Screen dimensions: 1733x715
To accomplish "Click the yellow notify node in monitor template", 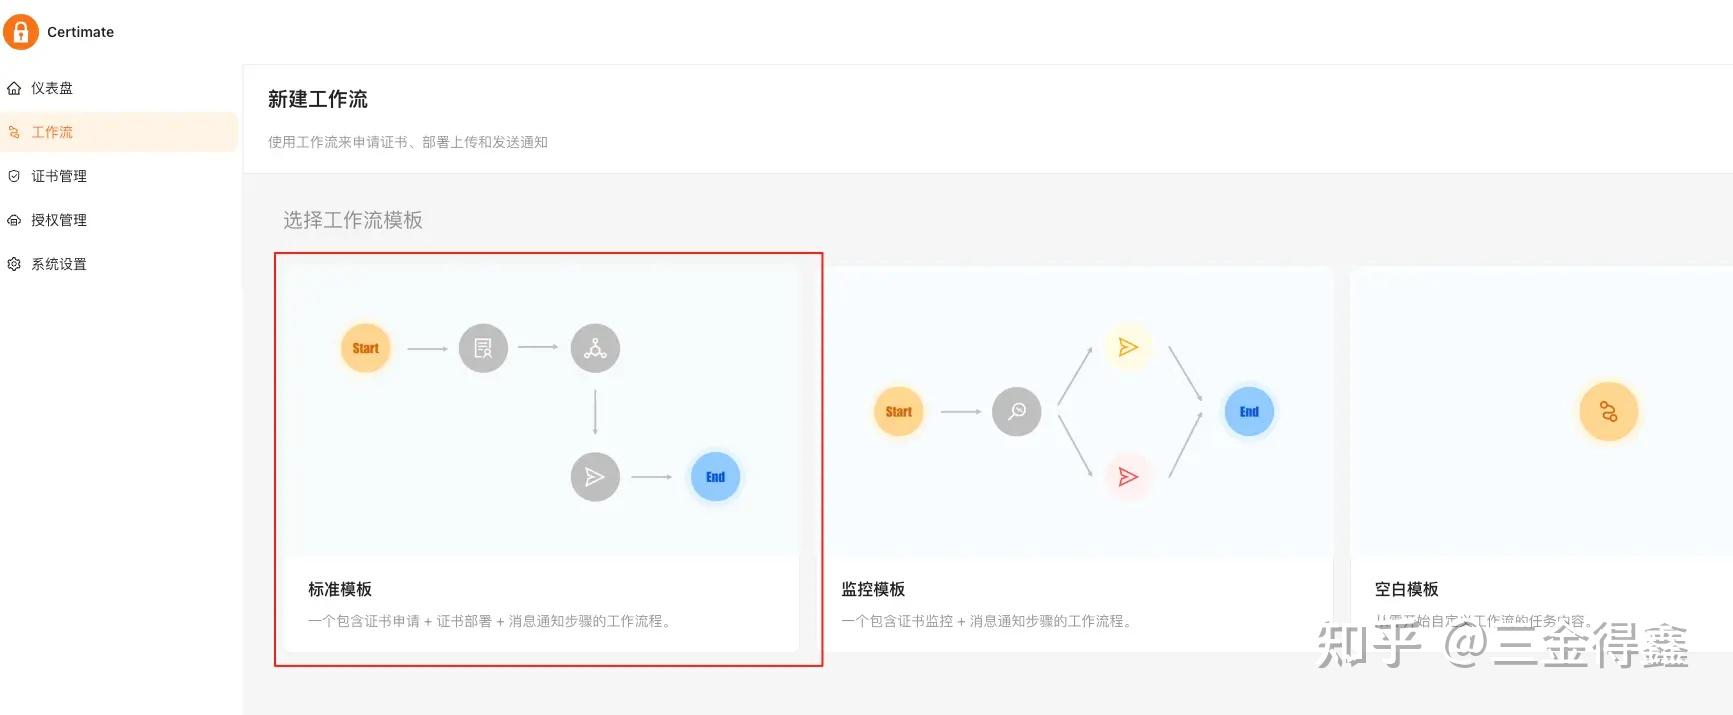I will click(1128, 347).
